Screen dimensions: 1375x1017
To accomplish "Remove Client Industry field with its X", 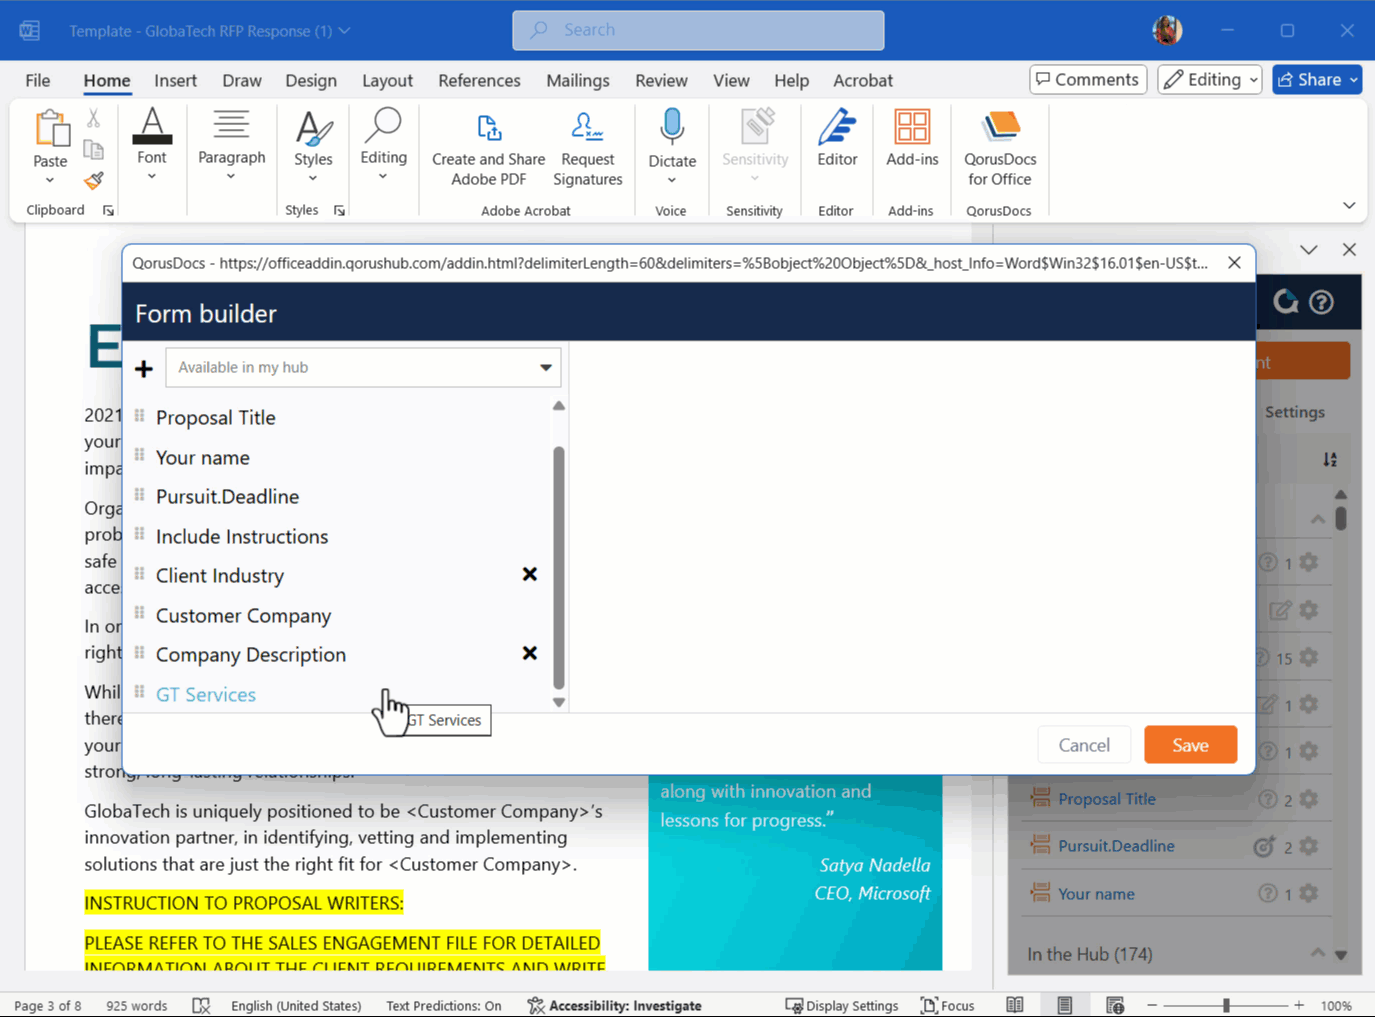I will (530, 574).
